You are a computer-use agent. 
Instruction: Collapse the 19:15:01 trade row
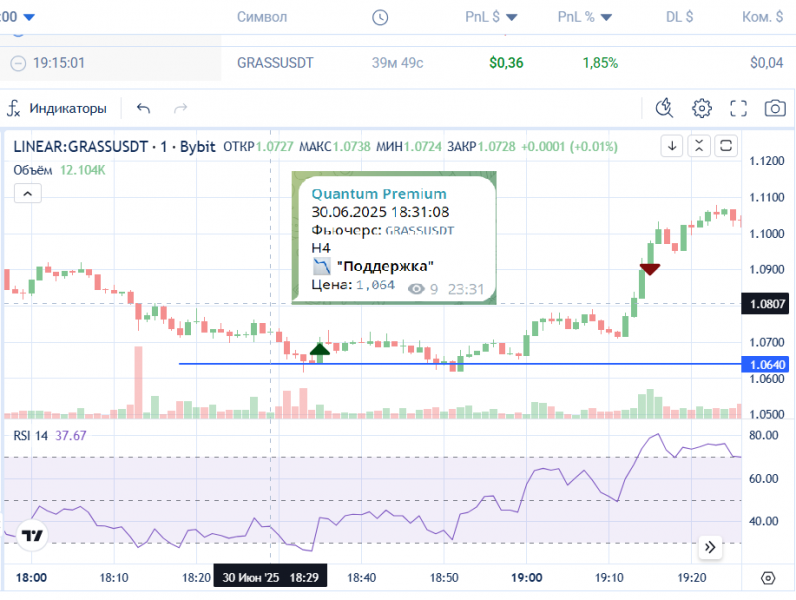point(18,63)
